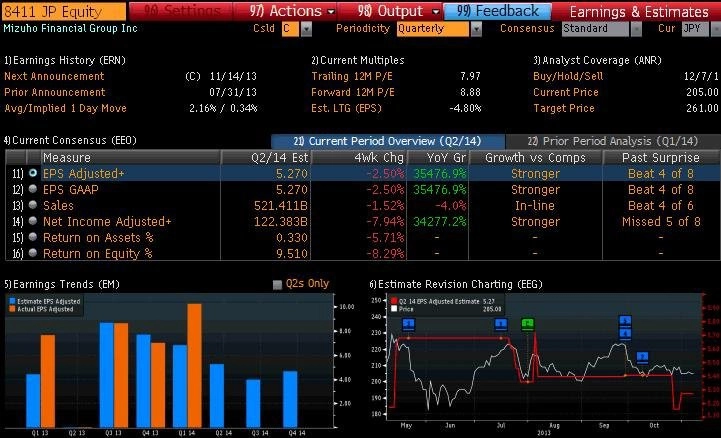Image resolution: width=721 pixels, height=438 pixels.
Task: Click the Missed 5 of 8 cell
Action: [661, 222]
